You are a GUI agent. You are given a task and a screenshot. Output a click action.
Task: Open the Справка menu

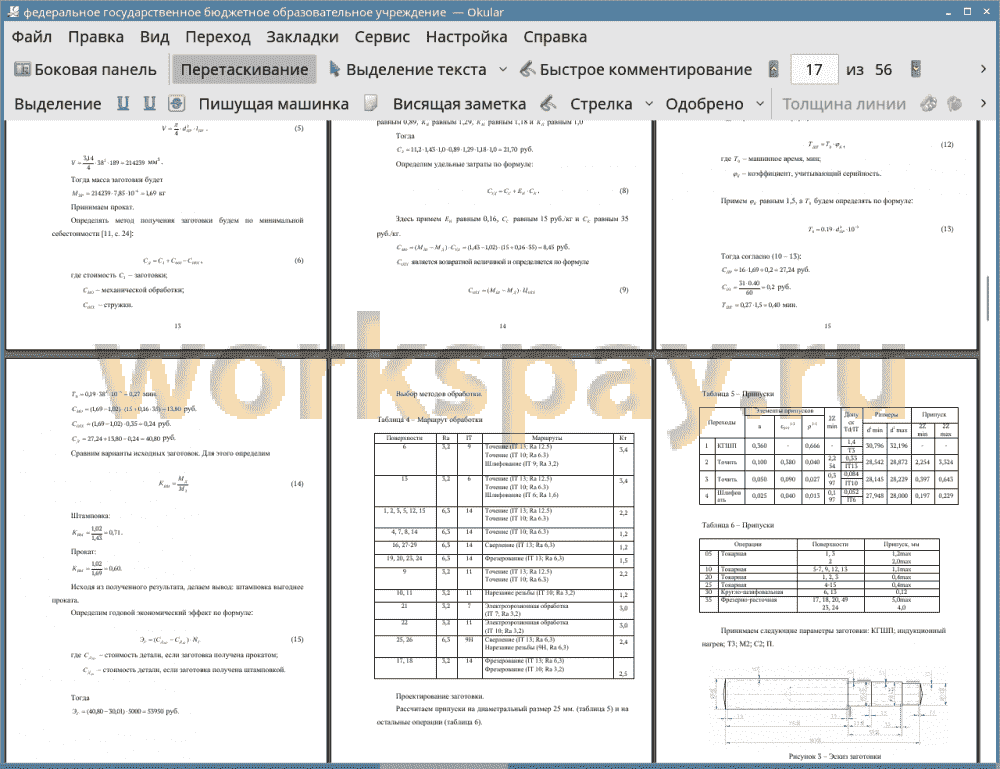(x=555, y=37)
